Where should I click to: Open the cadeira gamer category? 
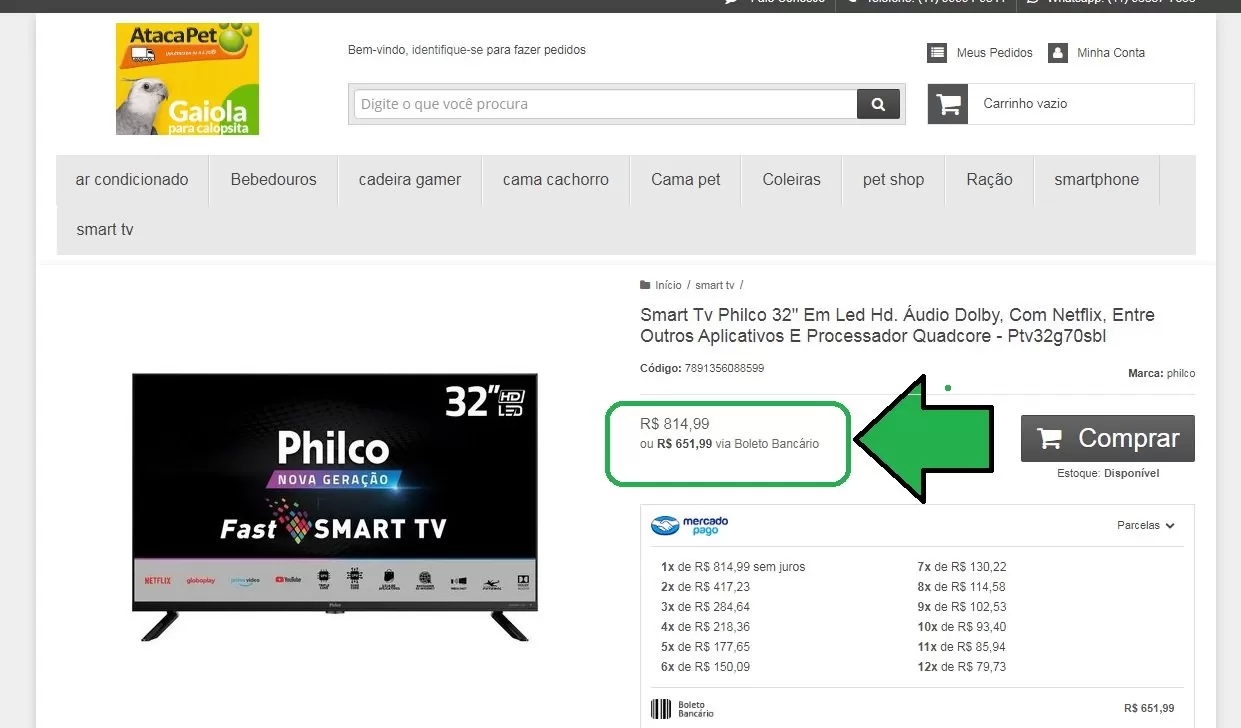[410, 180]
